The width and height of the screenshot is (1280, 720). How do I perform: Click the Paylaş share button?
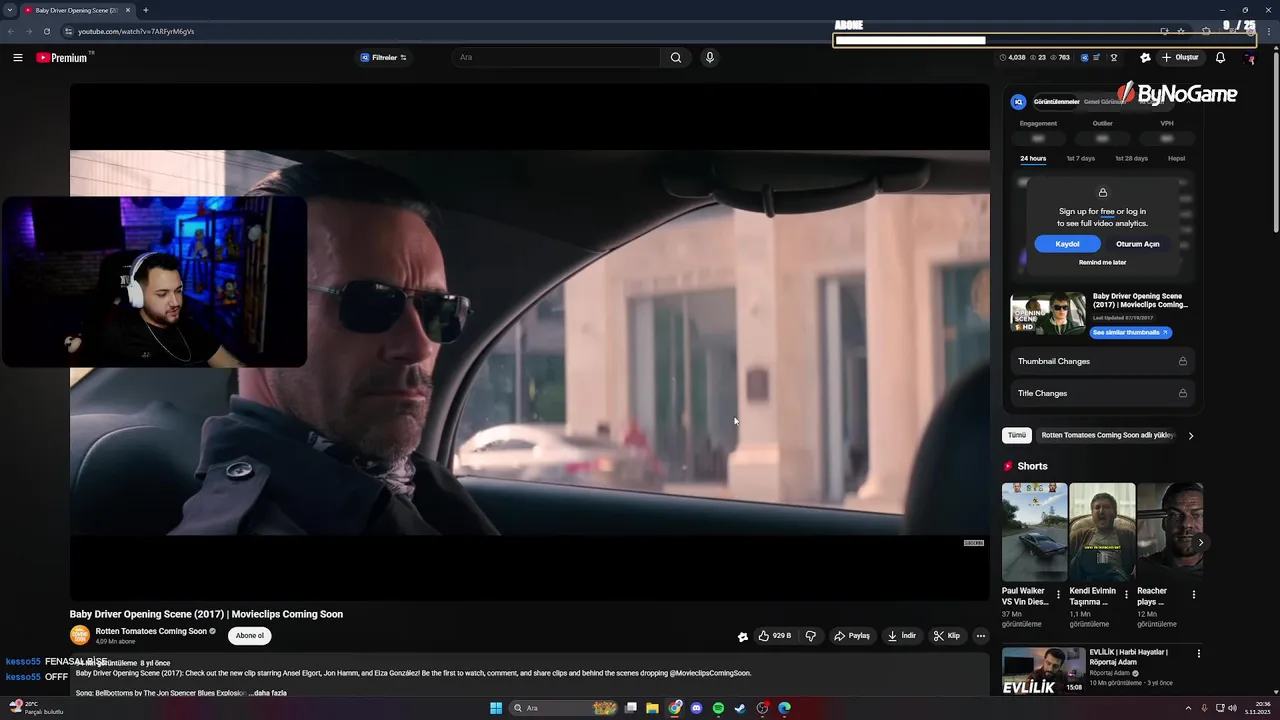coord(852,636)
